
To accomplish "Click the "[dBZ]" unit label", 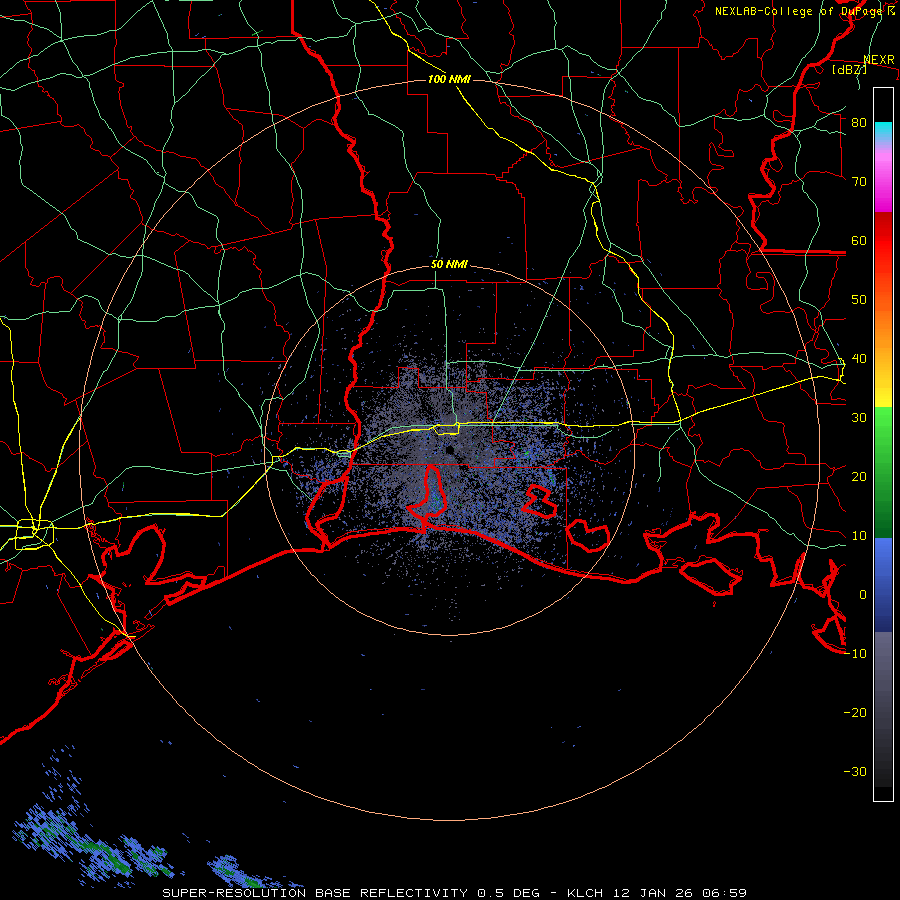I will pyautogui.click(x=850, y=69).
